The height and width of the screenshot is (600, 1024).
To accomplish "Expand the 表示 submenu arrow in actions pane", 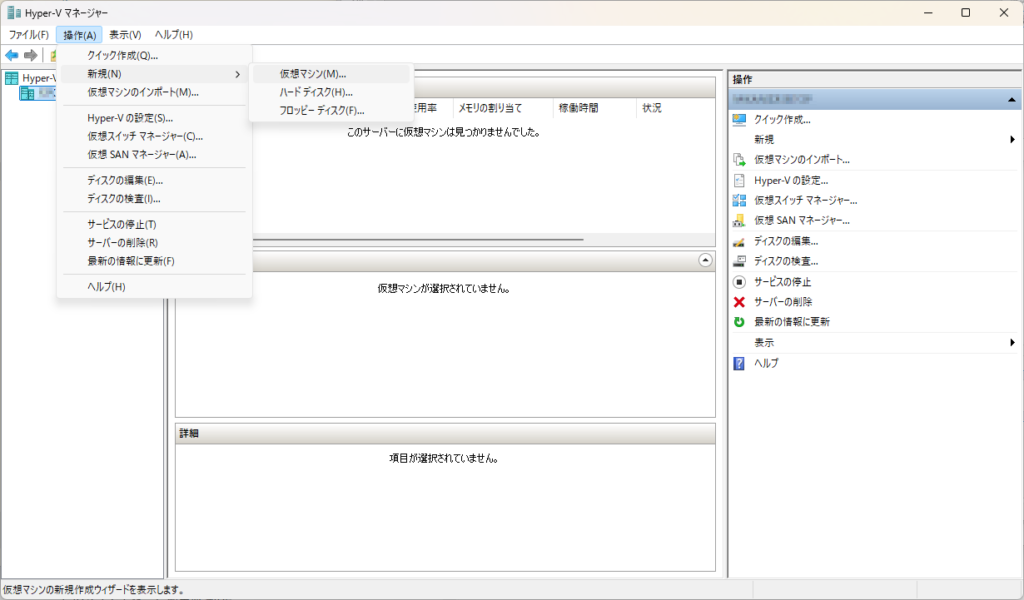I will coord(1013,343).
